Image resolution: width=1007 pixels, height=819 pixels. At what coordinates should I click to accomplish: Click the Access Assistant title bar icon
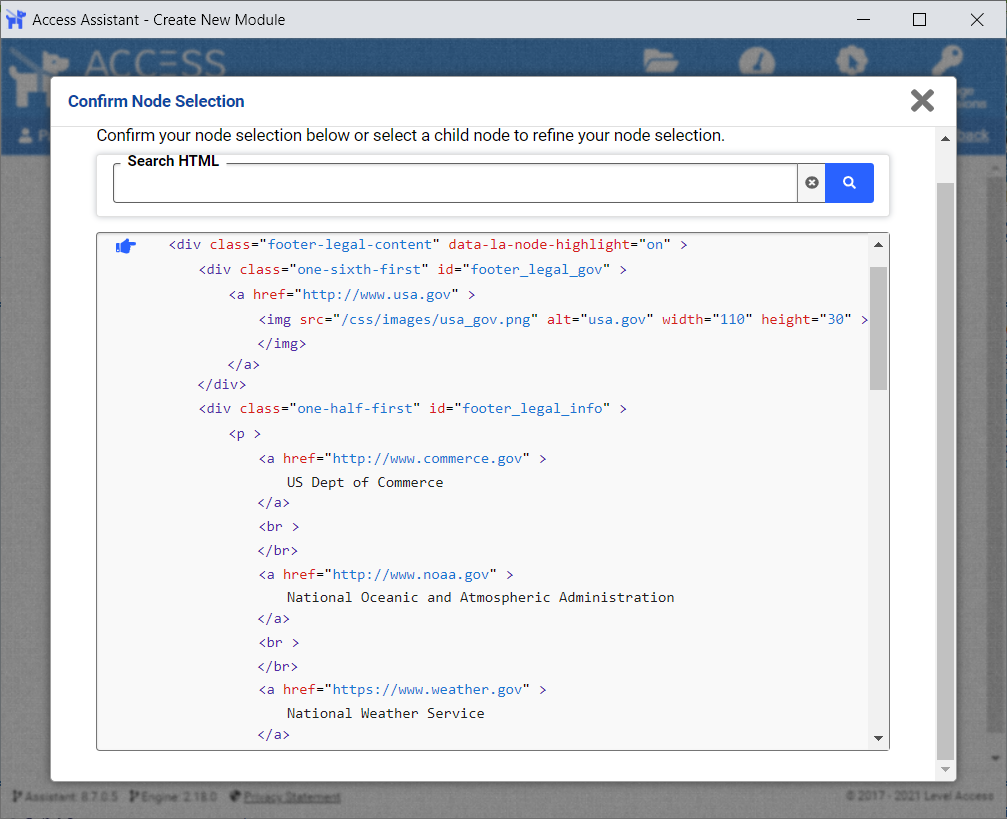(x=15, y=19)
